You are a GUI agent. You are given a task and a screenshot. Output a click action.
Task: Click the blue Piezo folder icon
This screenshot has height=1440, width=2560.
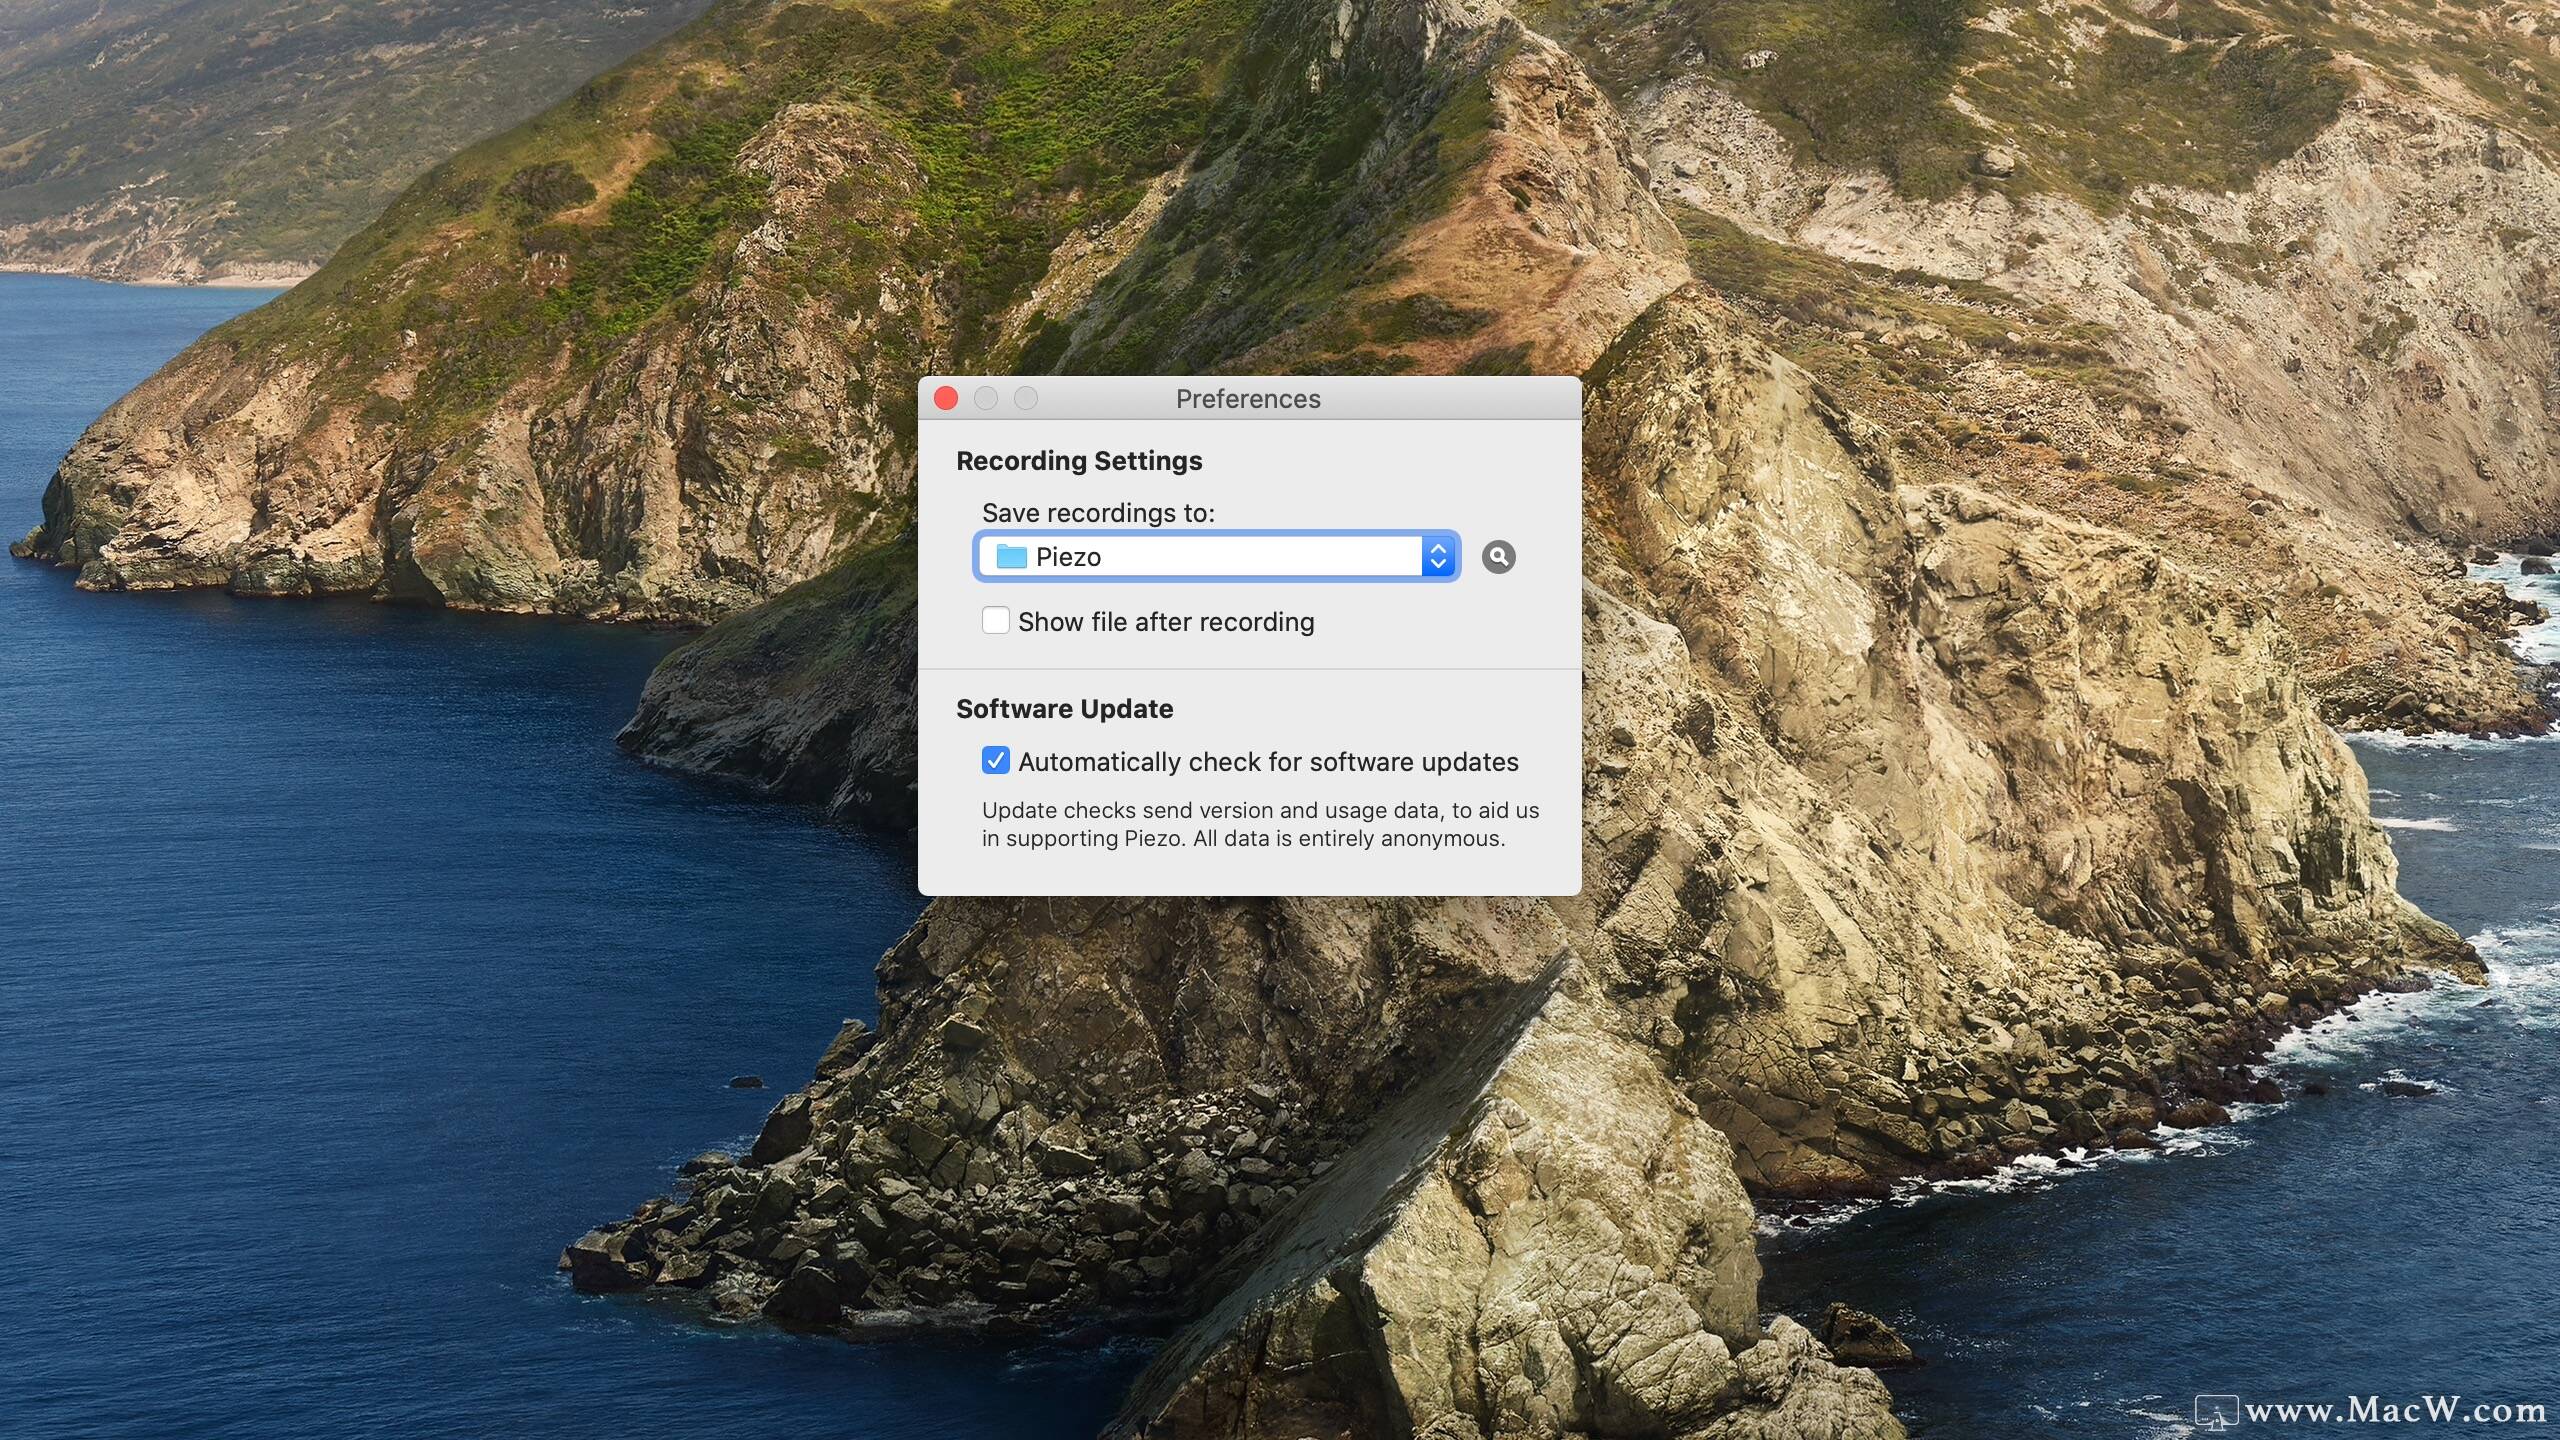[x=1011, y=557]
